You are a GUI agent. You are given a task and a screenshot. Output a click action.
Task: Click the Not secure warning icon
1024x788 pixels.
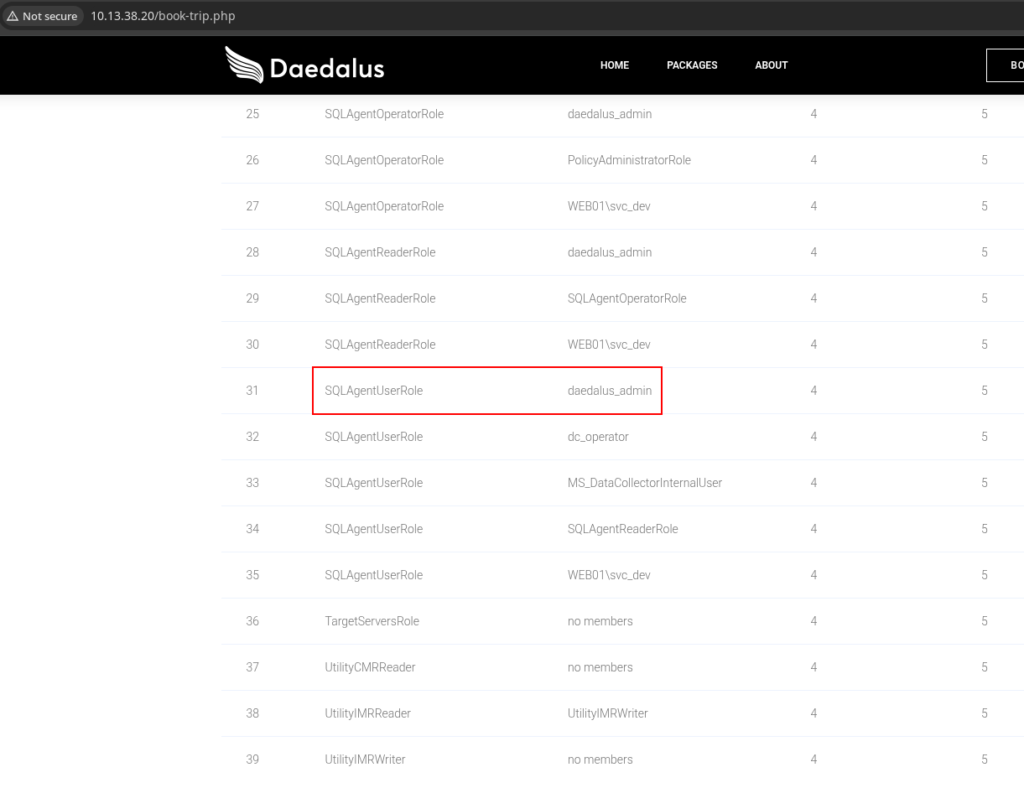[x=13, y=16]
